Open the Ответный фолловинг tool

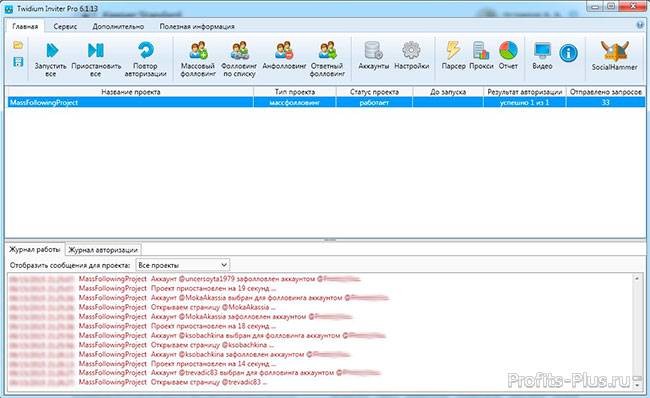pos(327,59)
